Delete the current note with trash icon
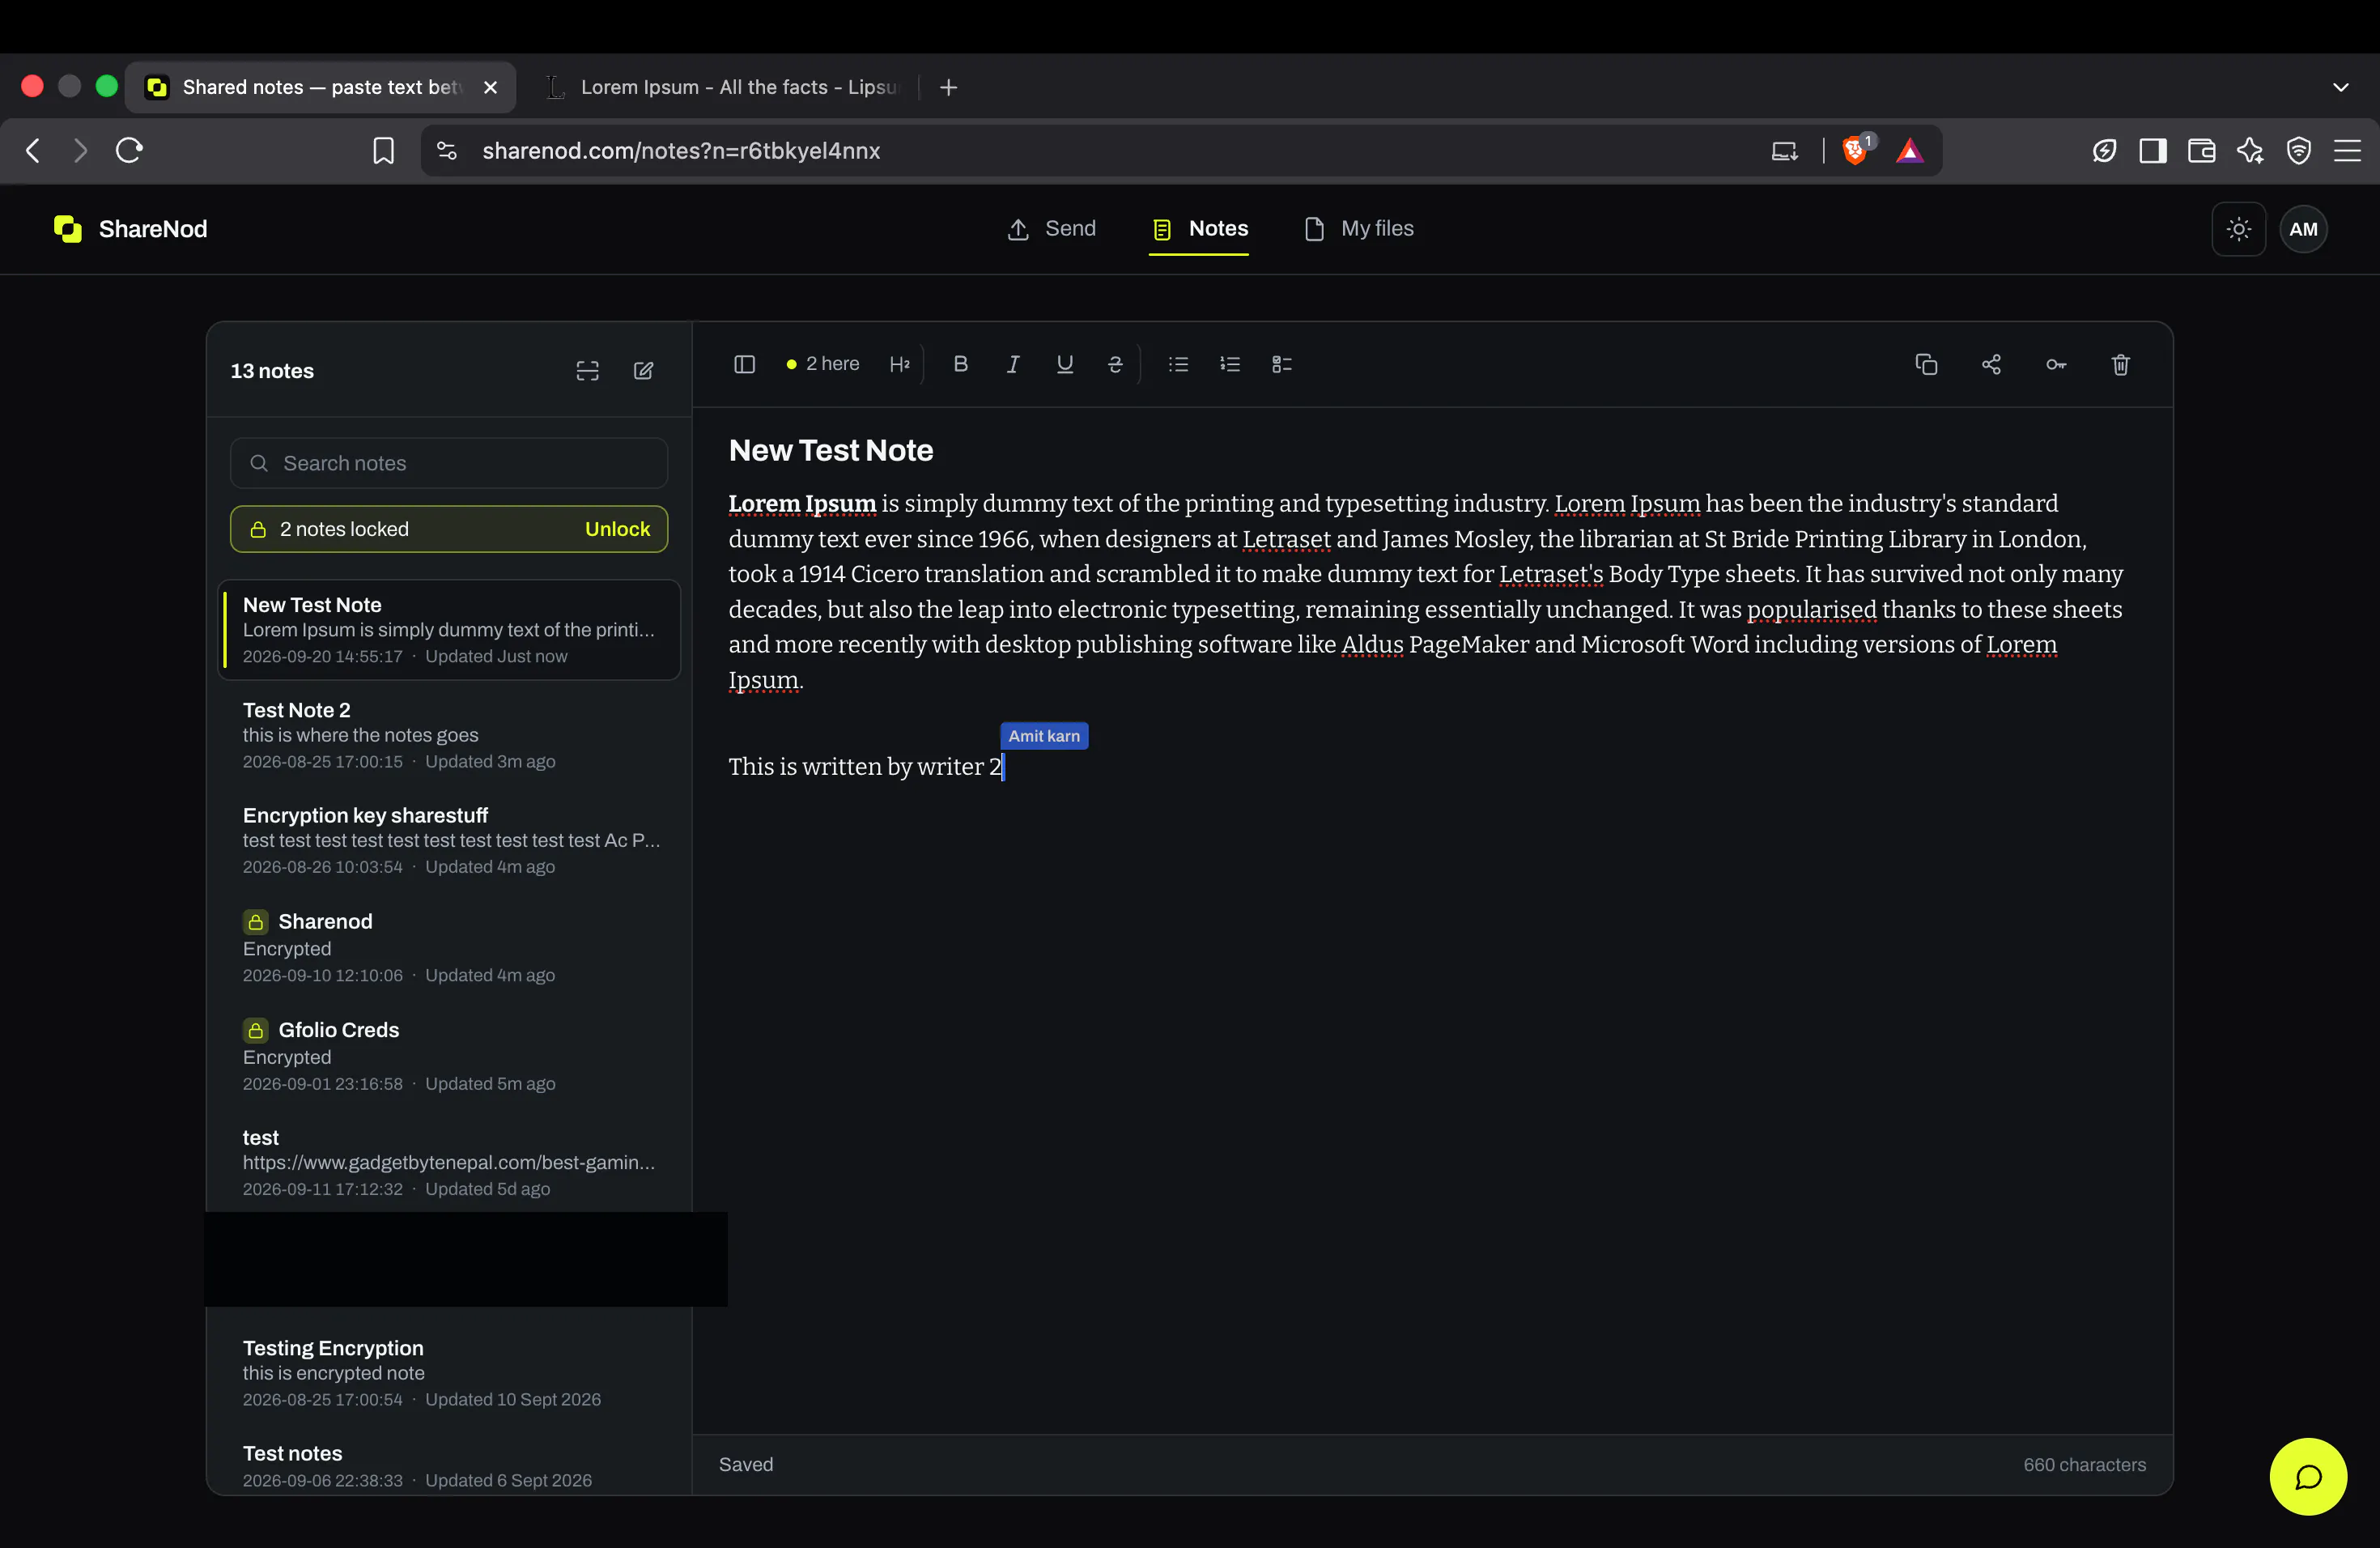 point(2121,364)
